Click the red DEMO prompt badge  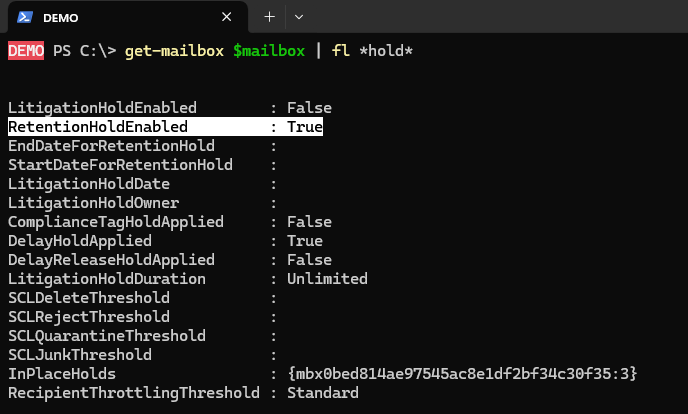[26, 50]
